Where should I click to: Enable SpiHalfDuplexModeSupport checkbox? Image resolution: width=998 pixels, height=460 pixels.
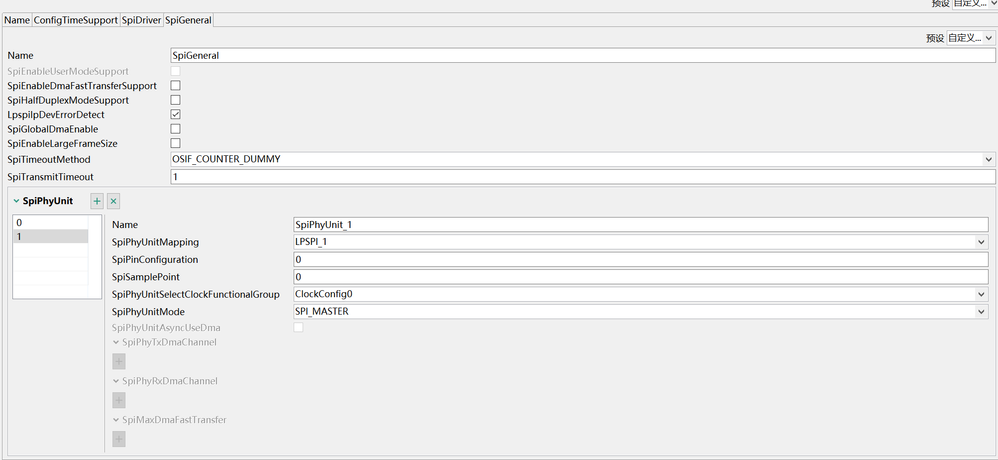tap(176, 100)
